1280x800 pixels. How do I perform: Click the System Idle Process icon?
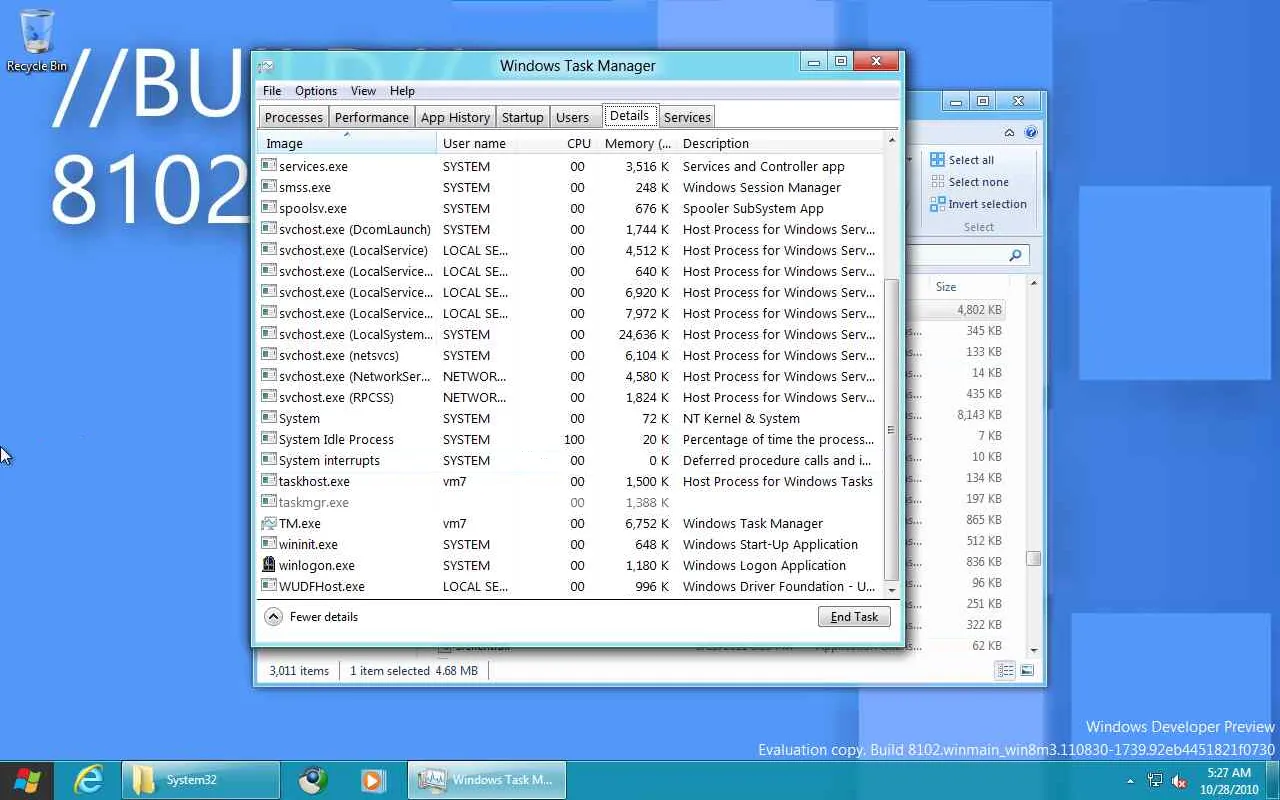pyautogui.click(x=268, y=439)
